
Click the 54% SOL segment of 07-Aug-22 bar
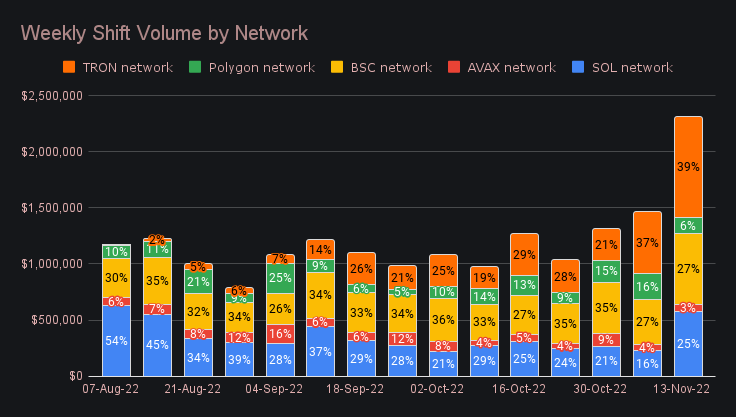(116, 340)
